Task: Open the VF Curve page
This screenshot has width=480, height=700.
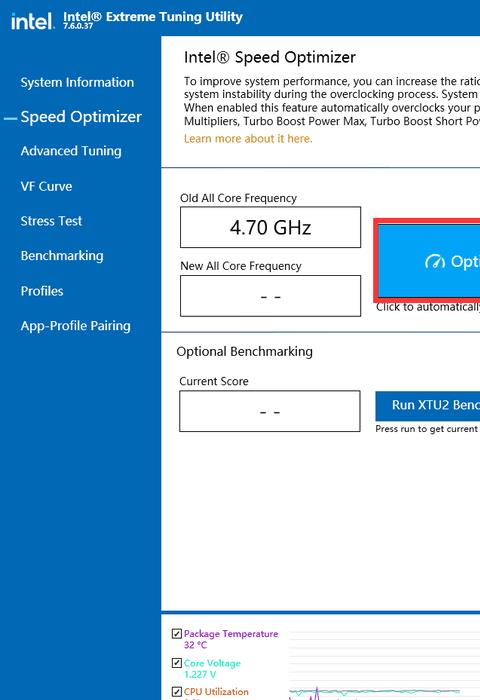Action: [x=46, y=186]
